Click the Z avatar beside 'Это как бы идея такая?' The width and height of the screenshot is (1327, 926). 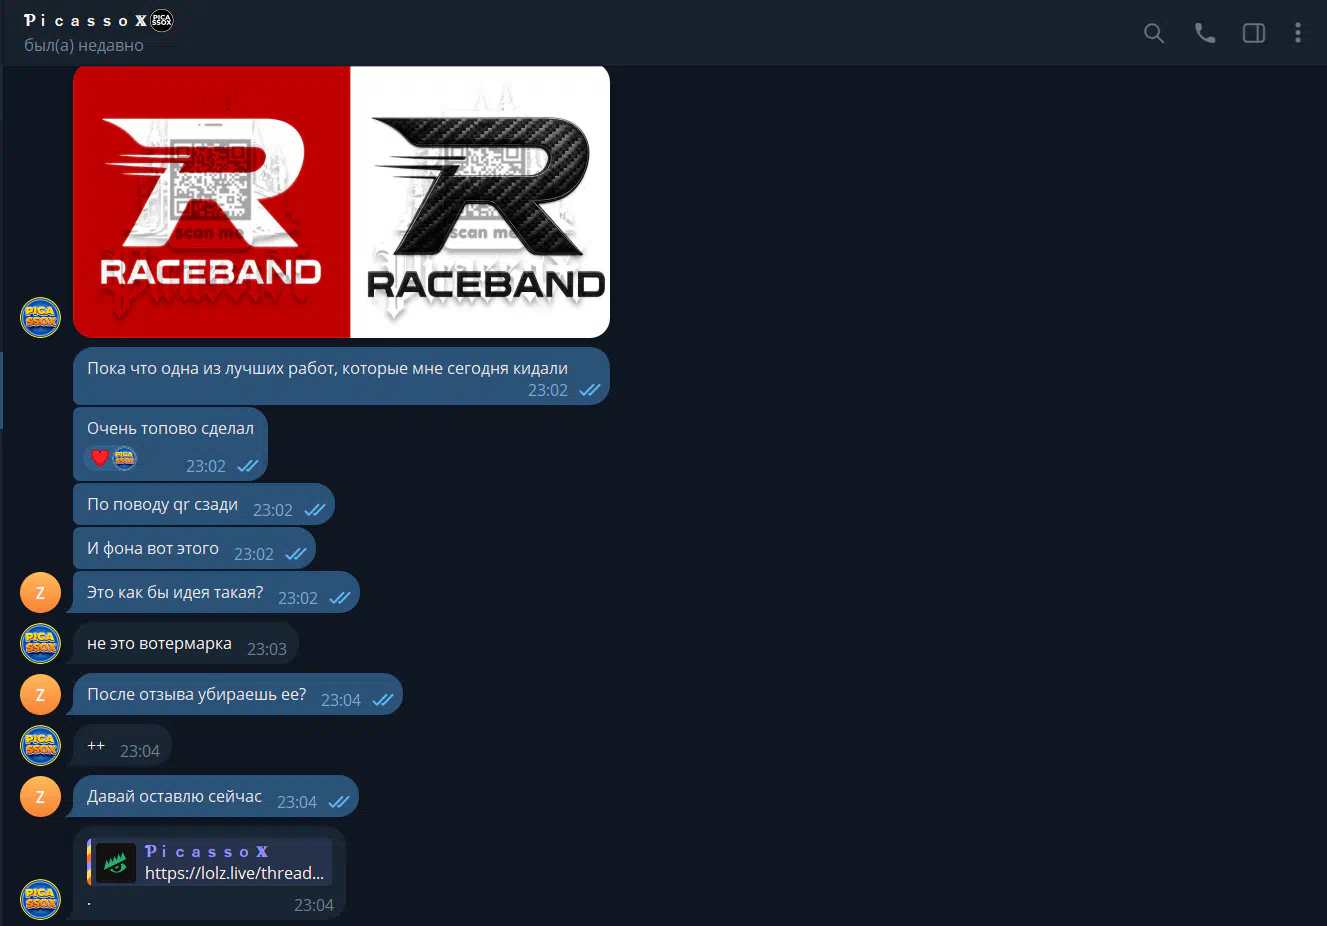[x=41, y=592]
